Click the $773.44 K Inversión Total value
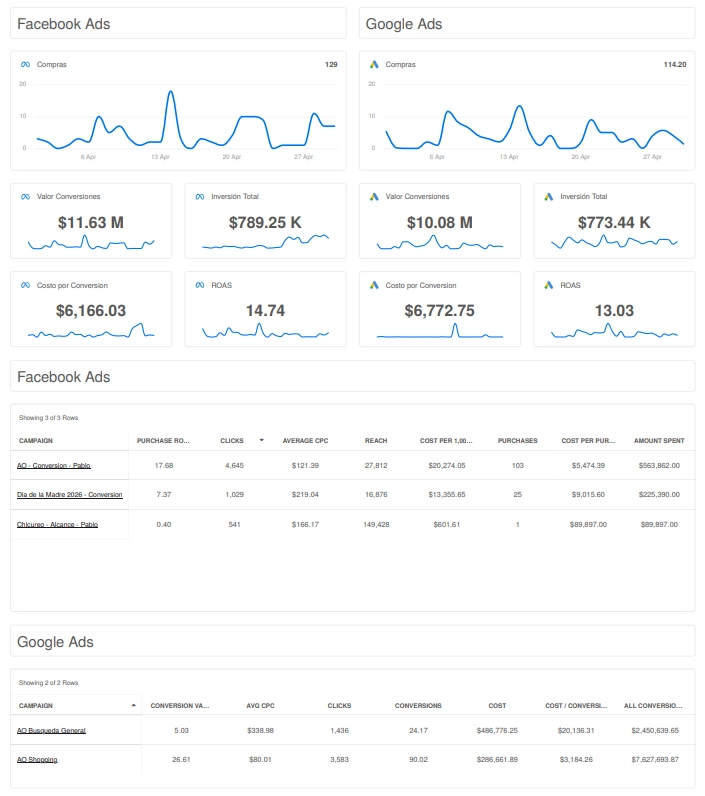The image size is (705, 796). point(614,222)
